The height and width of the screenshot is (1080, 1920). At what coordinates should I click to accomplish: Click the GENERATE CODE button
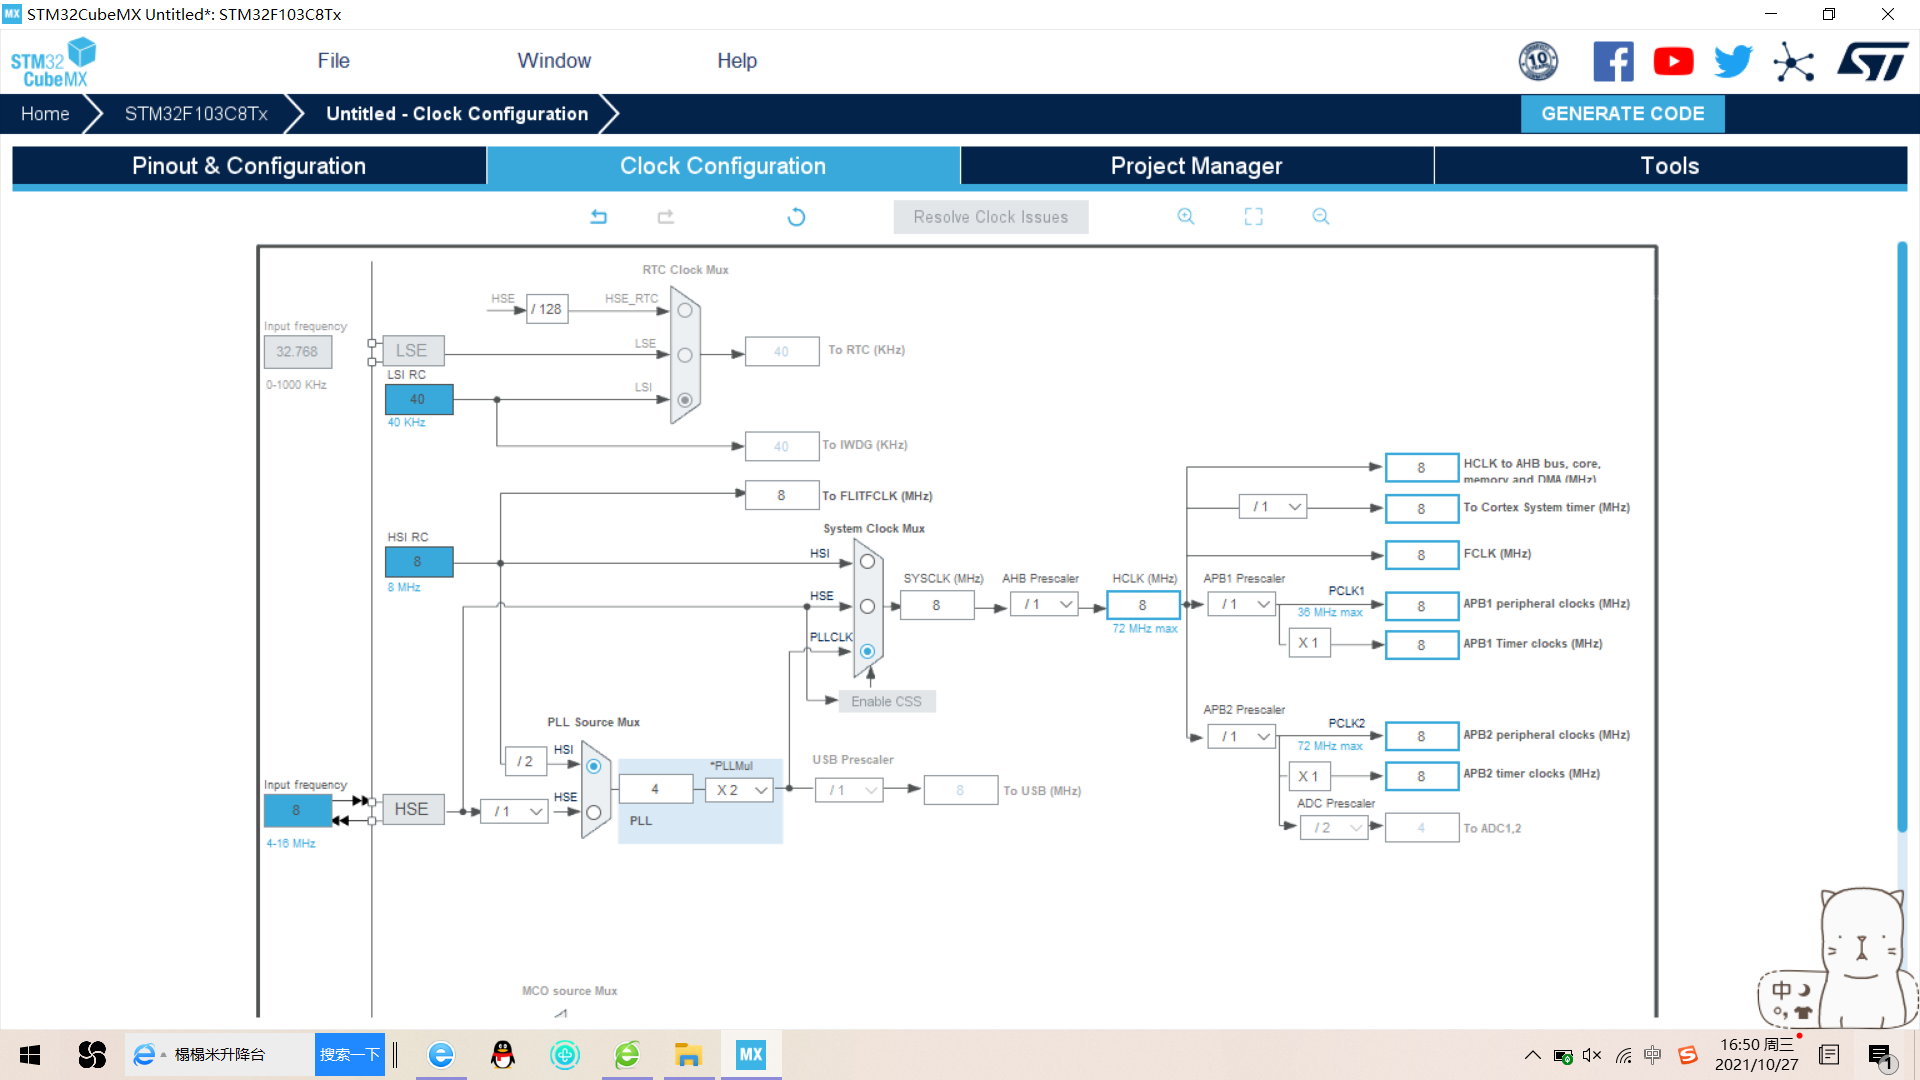coord(1622,114)
